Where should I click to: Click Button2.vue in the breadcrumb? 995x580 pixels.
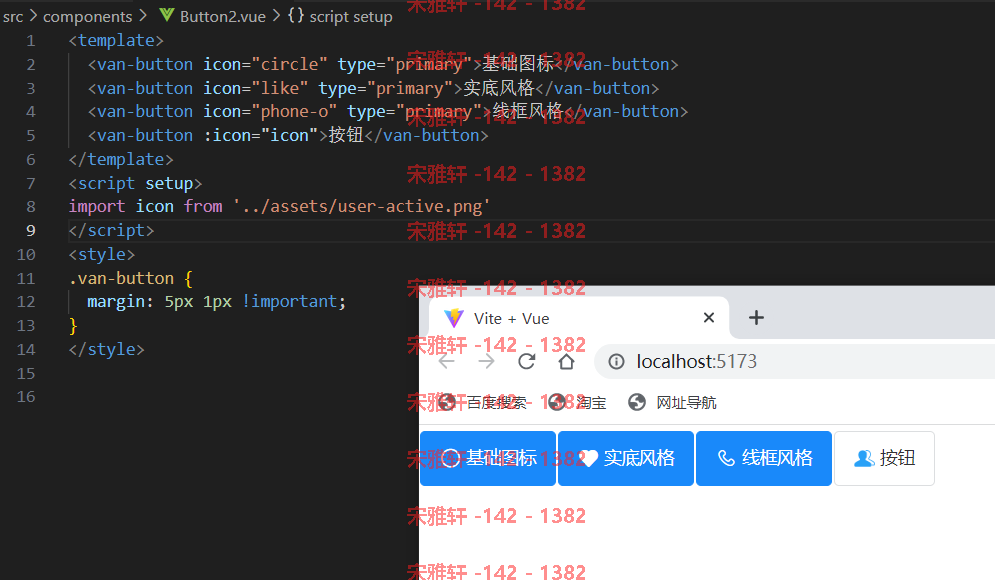tap(223, 16)
